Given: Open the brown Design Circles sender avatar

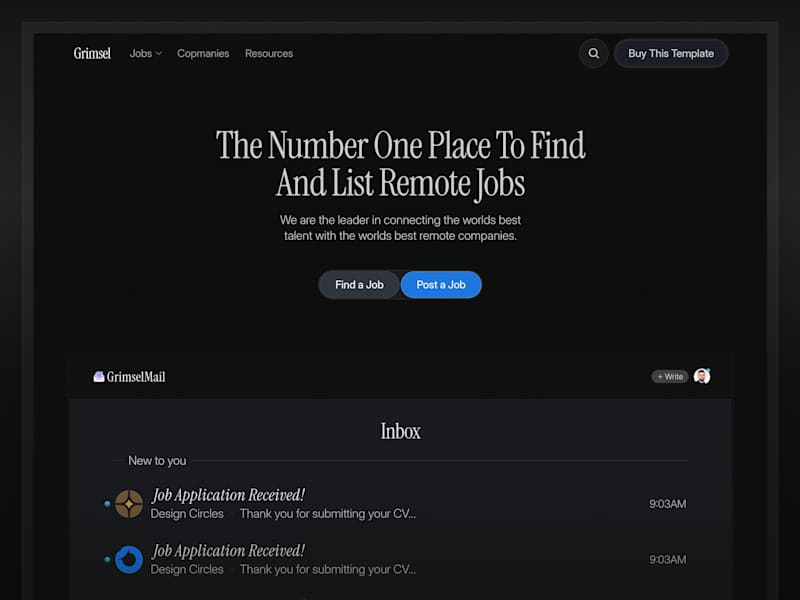Looking at the screenshot, I should [x=129, y=504].
